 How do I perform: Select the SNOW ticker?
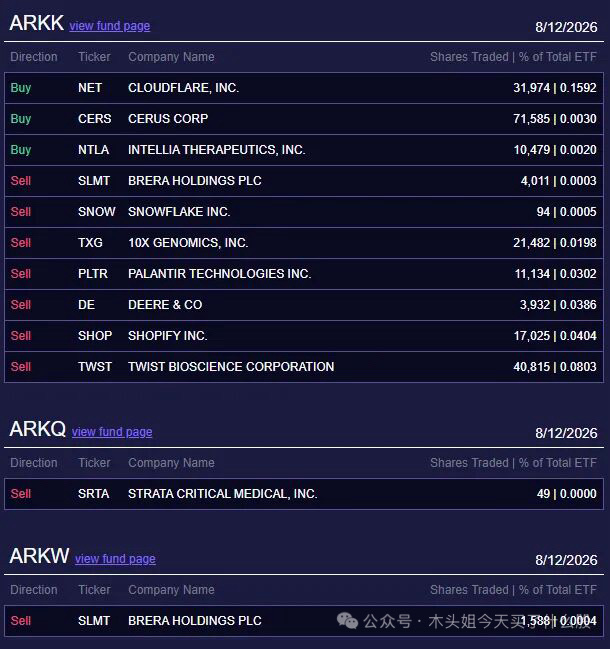pos(96,212)
